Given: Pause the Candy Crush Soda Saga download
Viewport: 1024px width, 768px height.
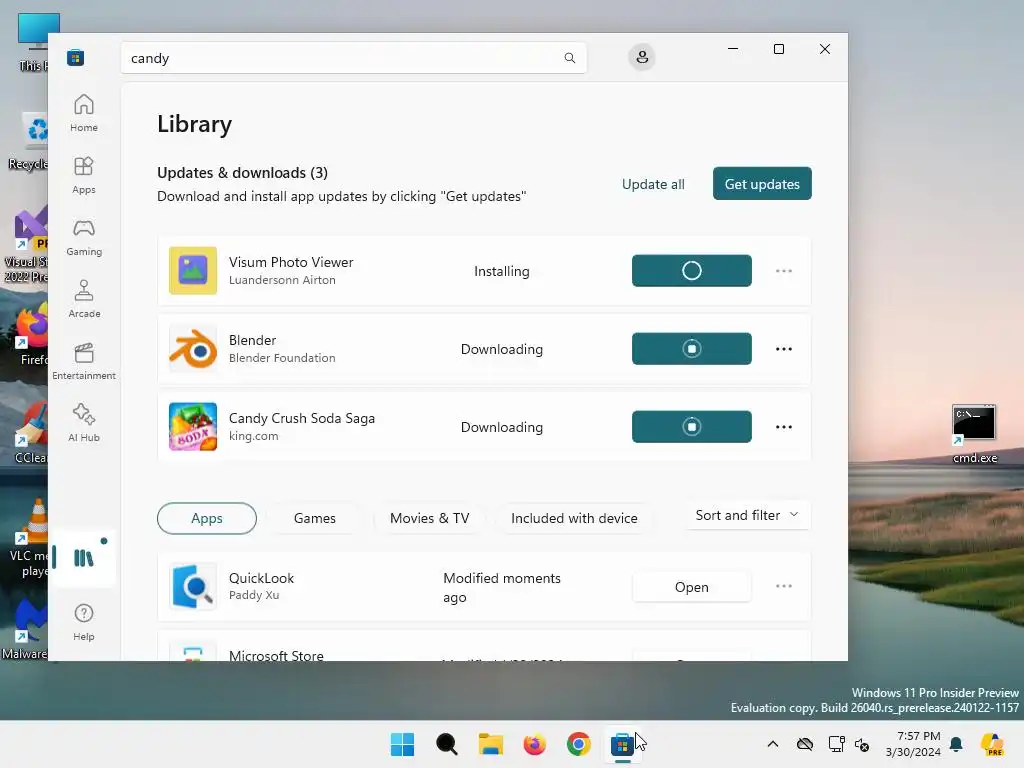Looking at the screenshot, I should pos(692,426).
